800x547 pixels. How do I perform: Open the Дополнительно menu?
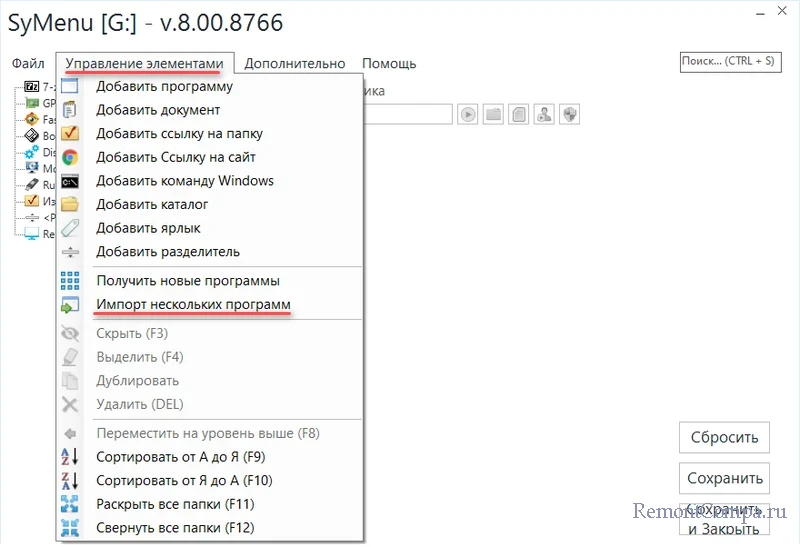click(294, 64)
